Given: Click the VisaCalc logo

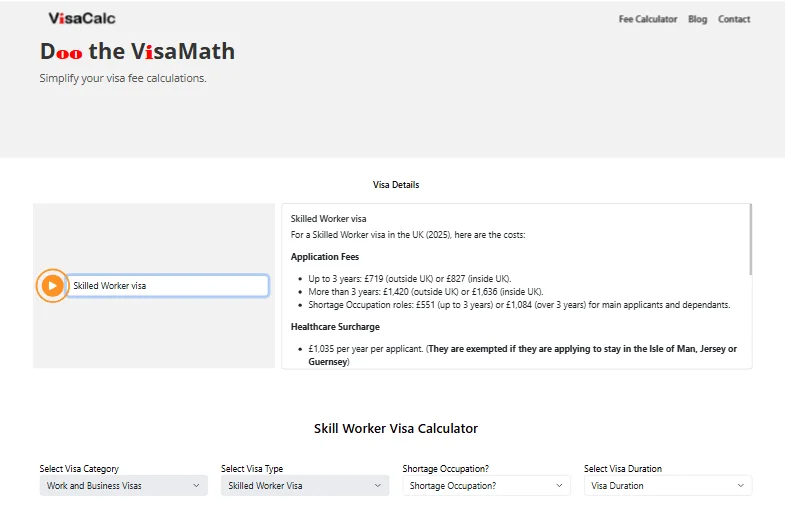Looking at the screenshot, I should (x=82, y=18).
